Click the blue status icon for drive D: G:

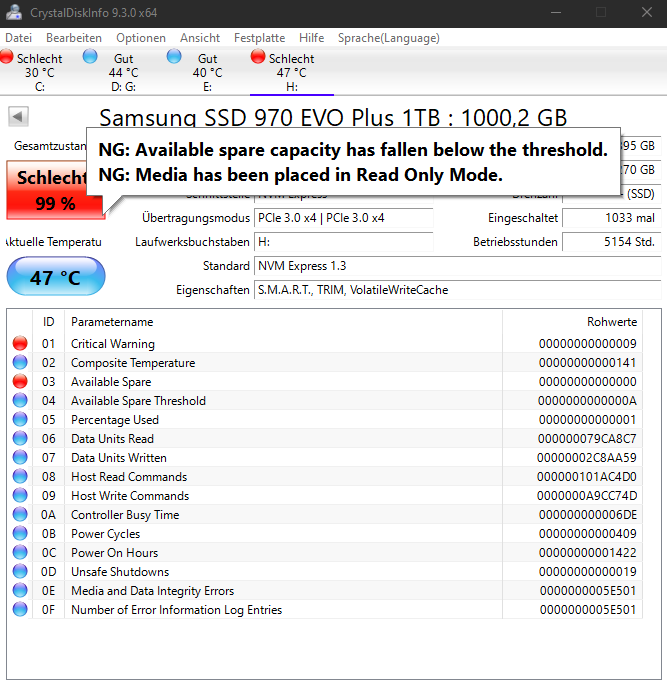click(90, 57)
